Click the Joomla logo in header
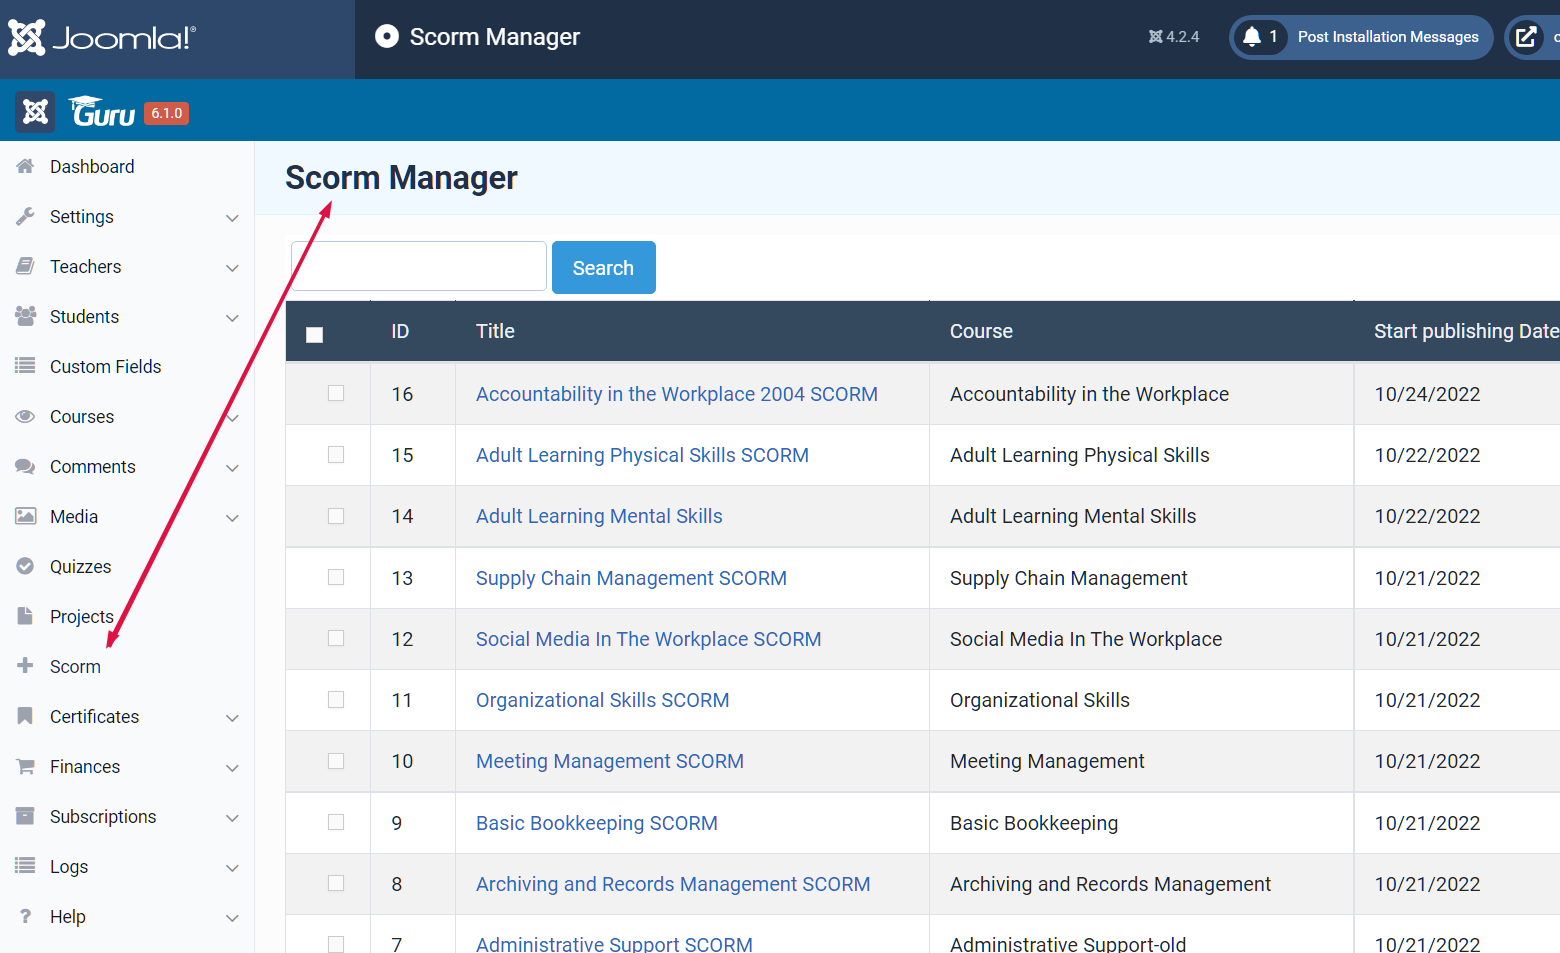 tap(102, 38)
